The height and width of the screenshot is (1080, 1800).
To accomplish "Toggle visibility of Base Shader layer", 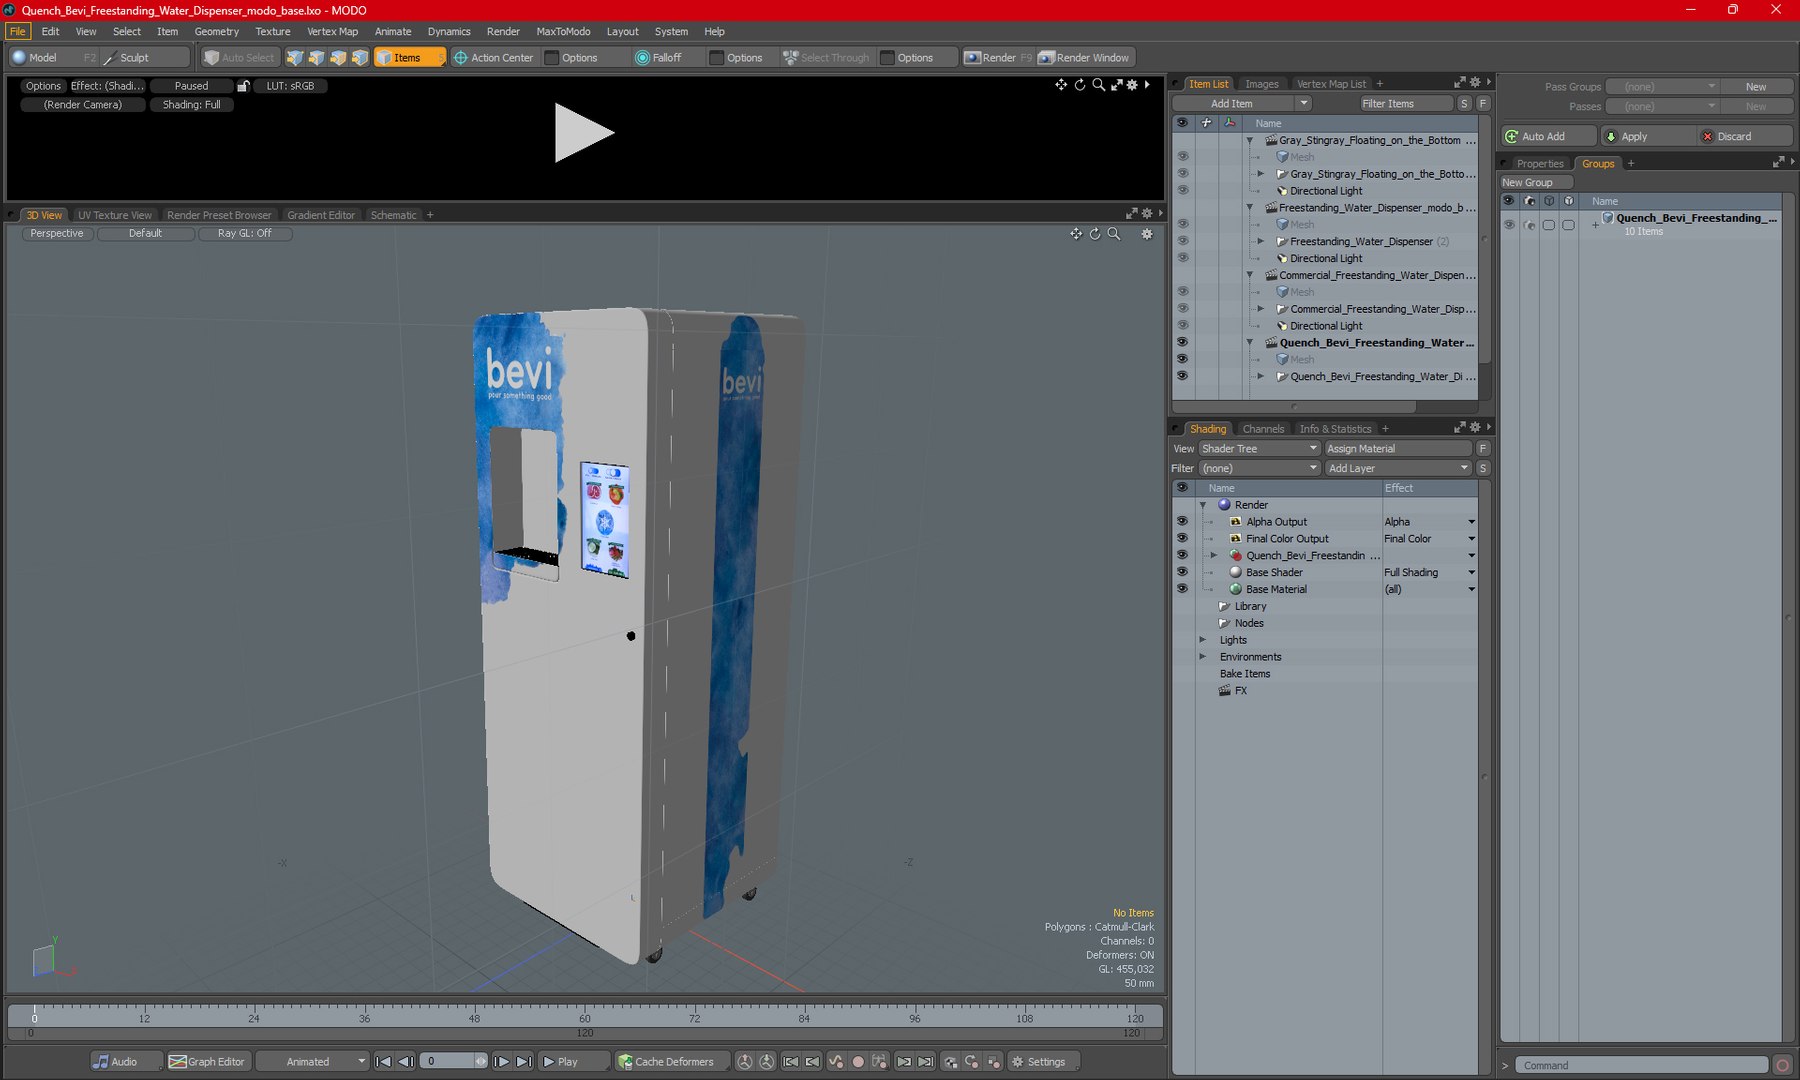I will click(1182, 572).
